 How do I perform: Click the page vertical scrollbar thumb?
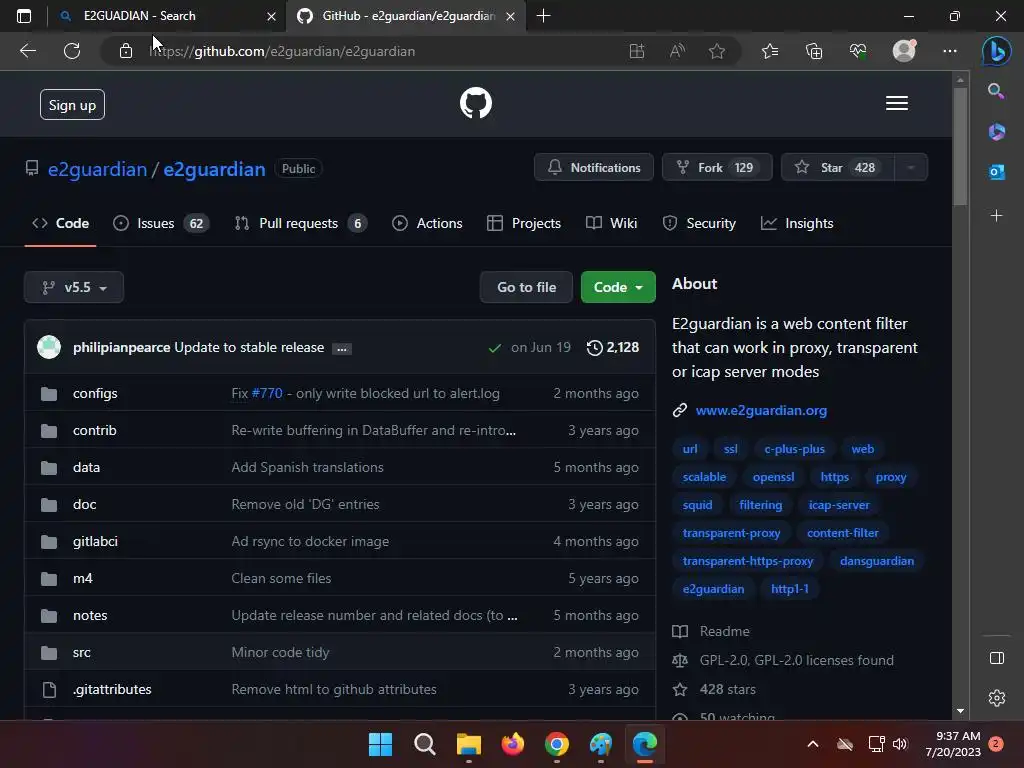coord(959,146)
